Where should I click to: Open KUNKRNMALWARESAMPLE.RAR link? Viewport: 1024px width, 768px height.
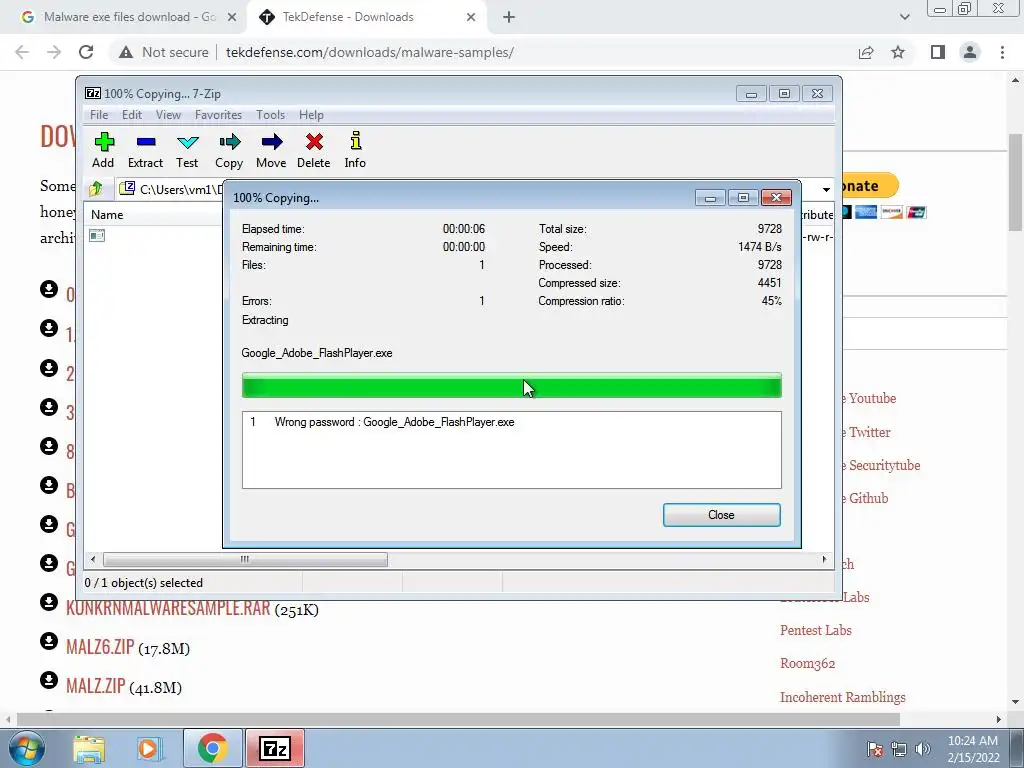pyautogui.click(x=168, y=608)
